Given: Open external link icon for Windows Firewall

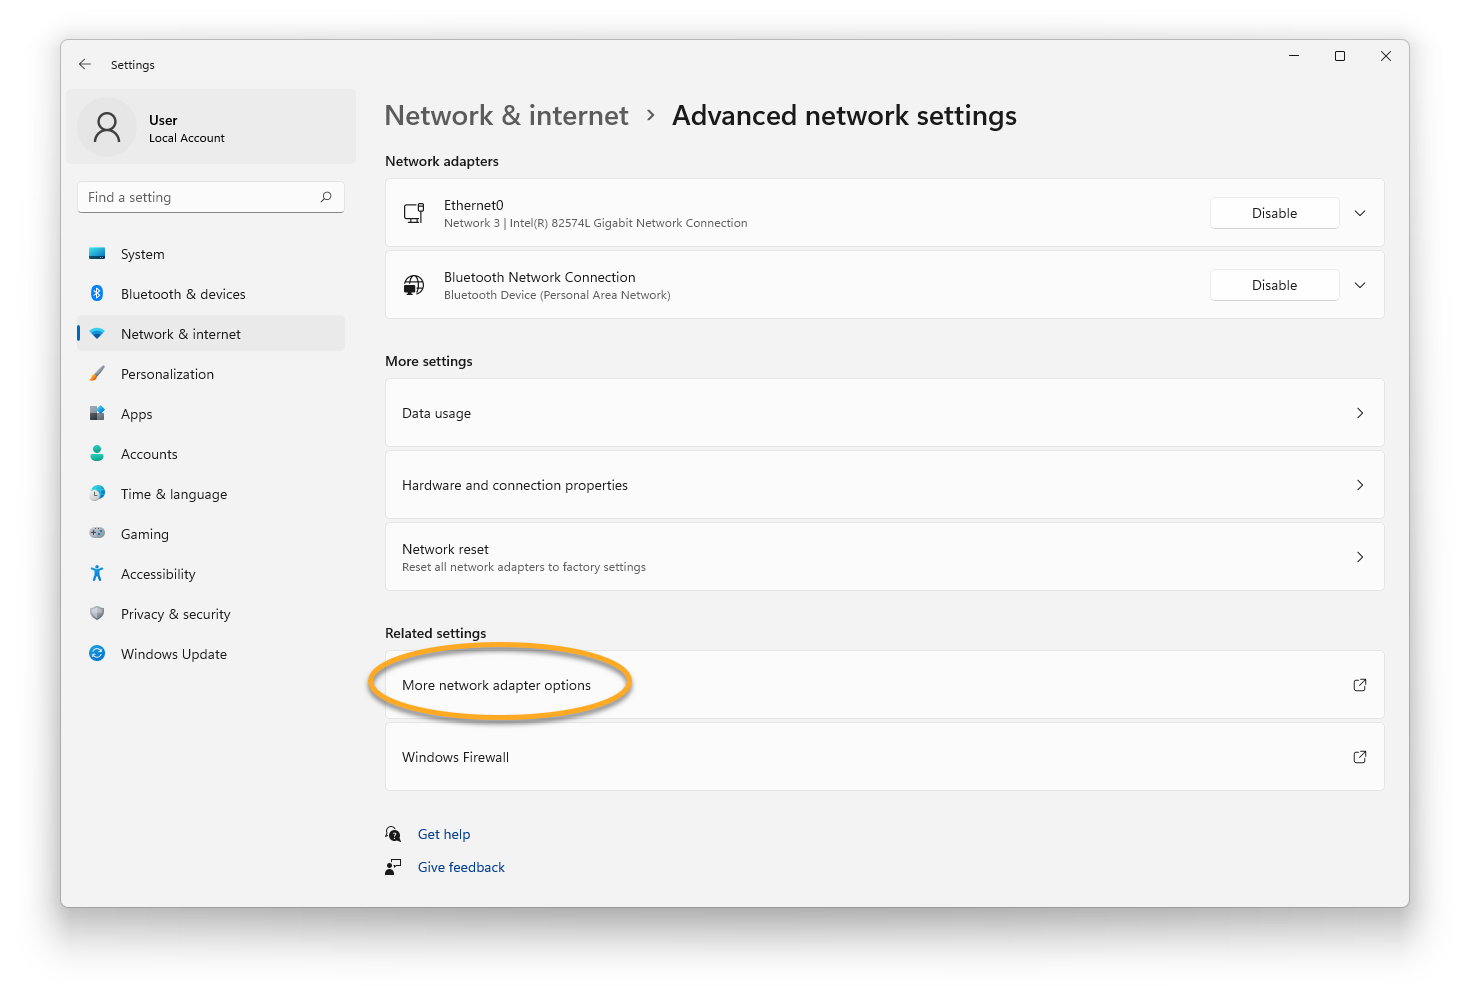Looking at the screenshot, I should click(x=1359, y=757).
